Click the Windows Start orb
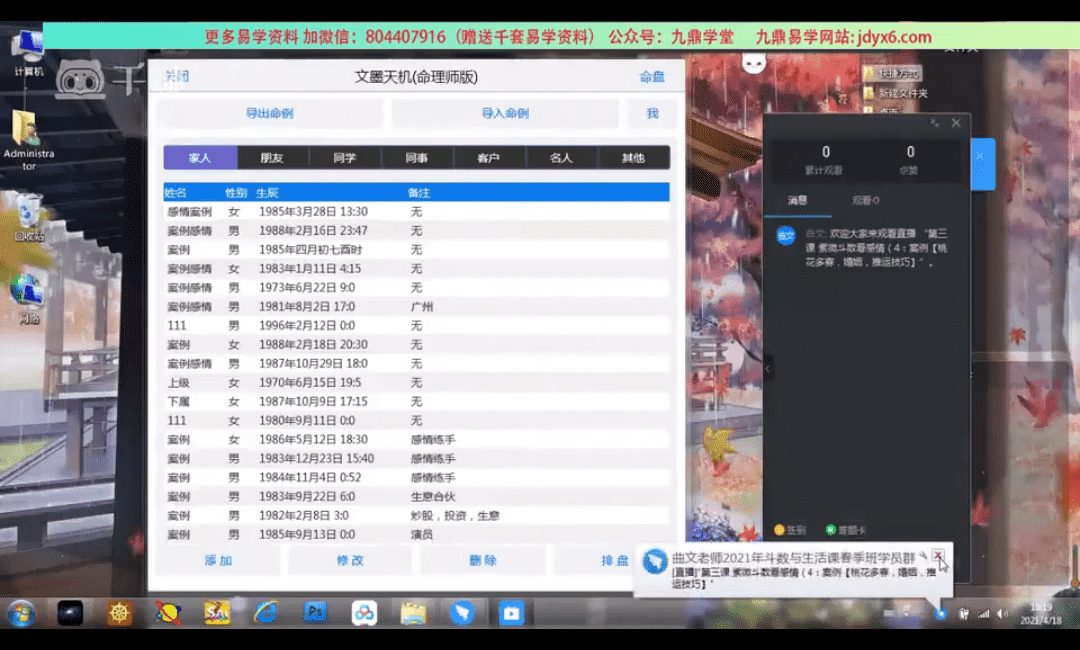1080x650 pixels. (21, 613)
